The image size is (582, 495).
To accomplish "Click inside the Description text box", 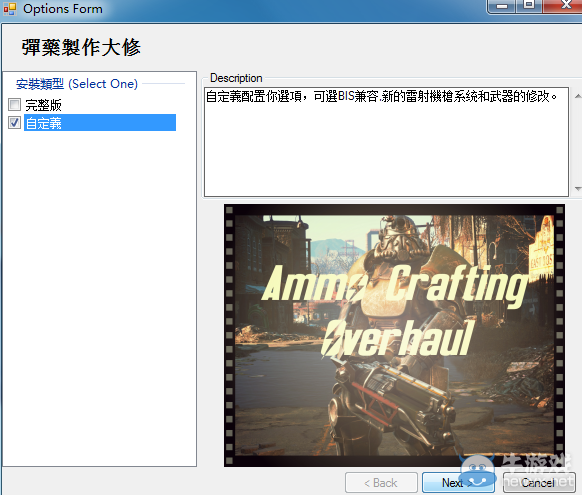I will pos(386,142).
